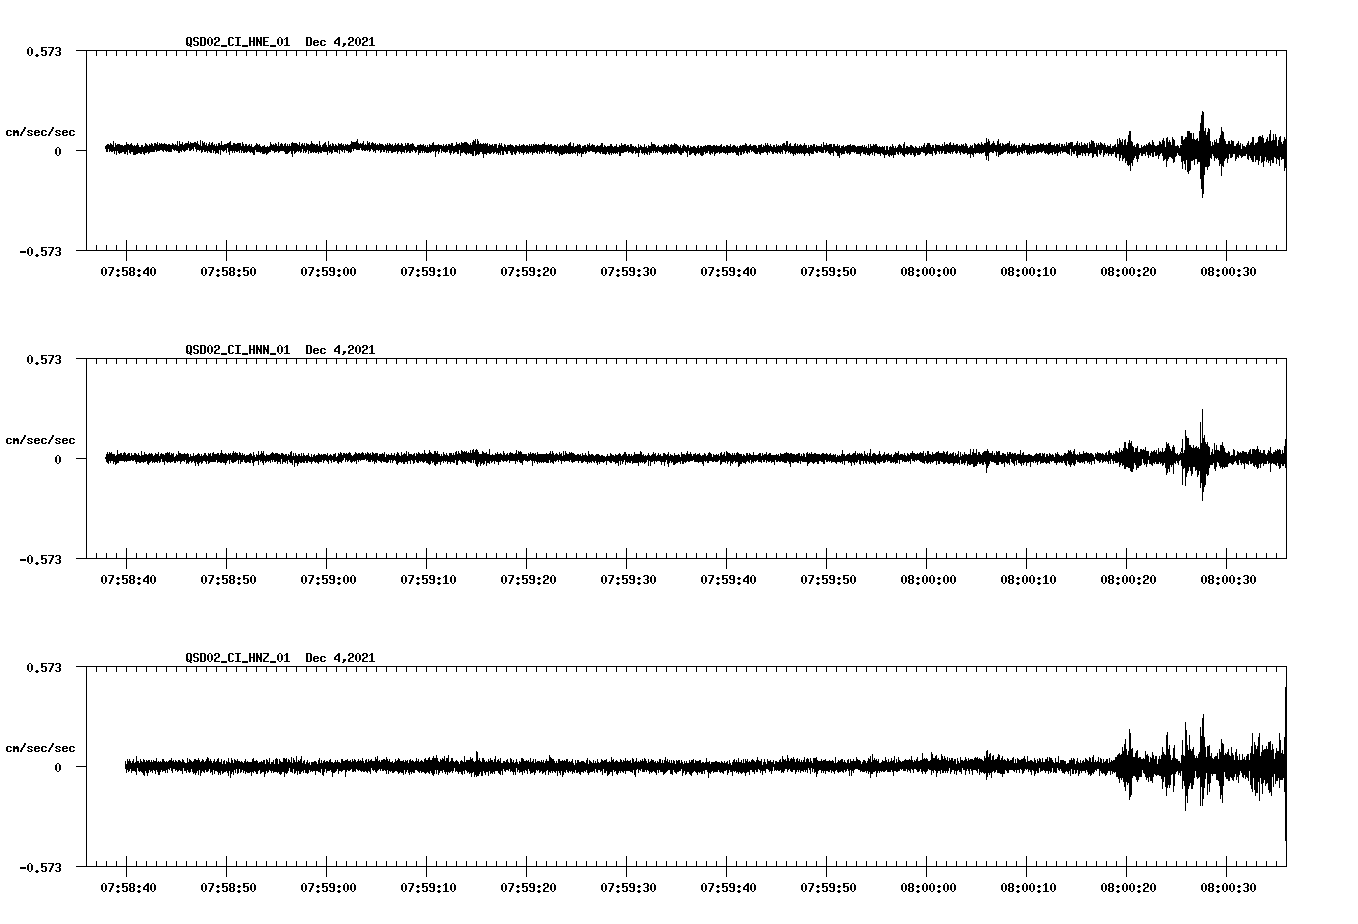Image resolution: width=1358 pixels, height=924 pixels.
Task: Pick the 08:00:00 timestamp below HNZ trace
Action: point(928,888)
